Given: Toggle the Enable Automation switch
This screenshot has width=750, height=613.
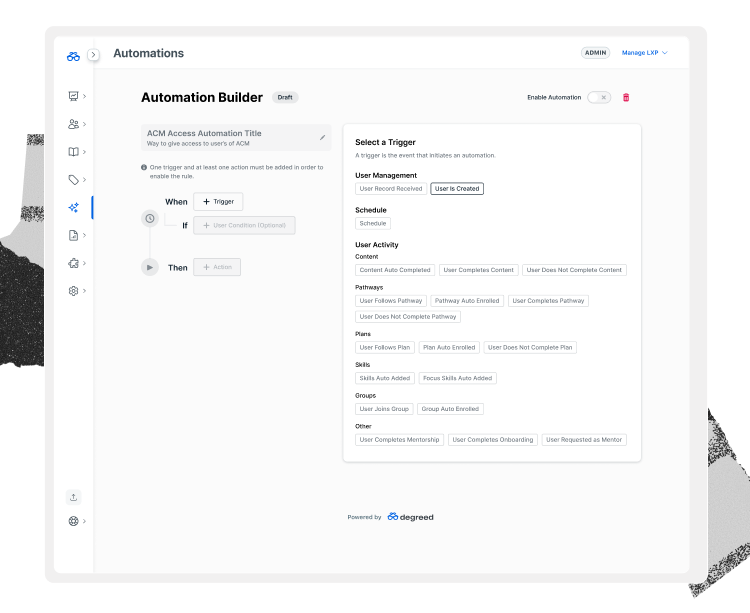Looking at the screenshot, I should pyautogui.click(x=598, y=97).
